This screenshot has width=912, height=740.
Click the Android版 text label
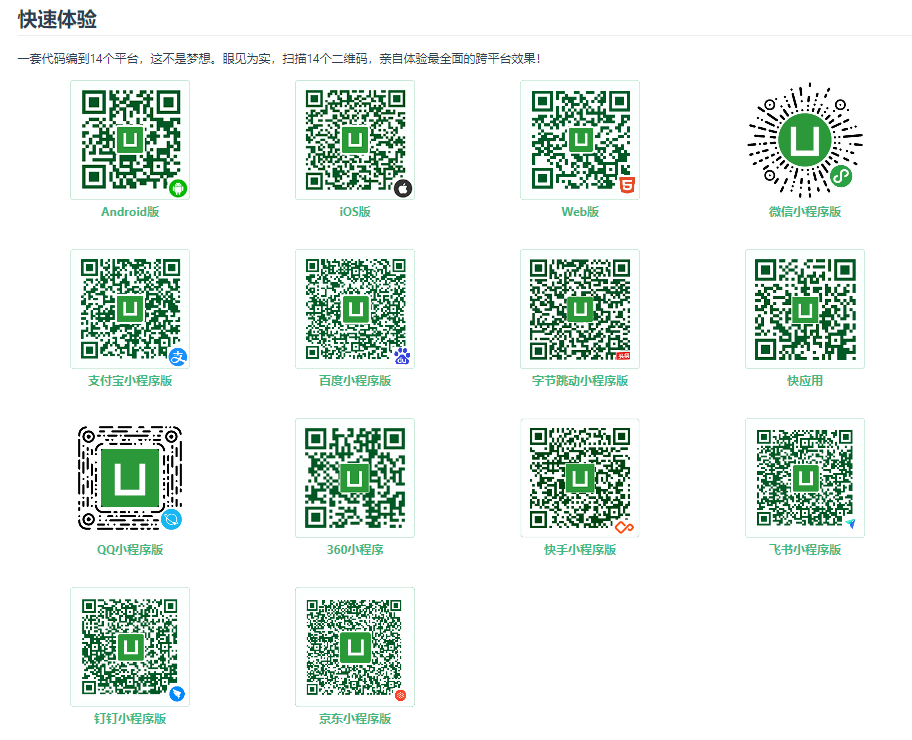130,212
